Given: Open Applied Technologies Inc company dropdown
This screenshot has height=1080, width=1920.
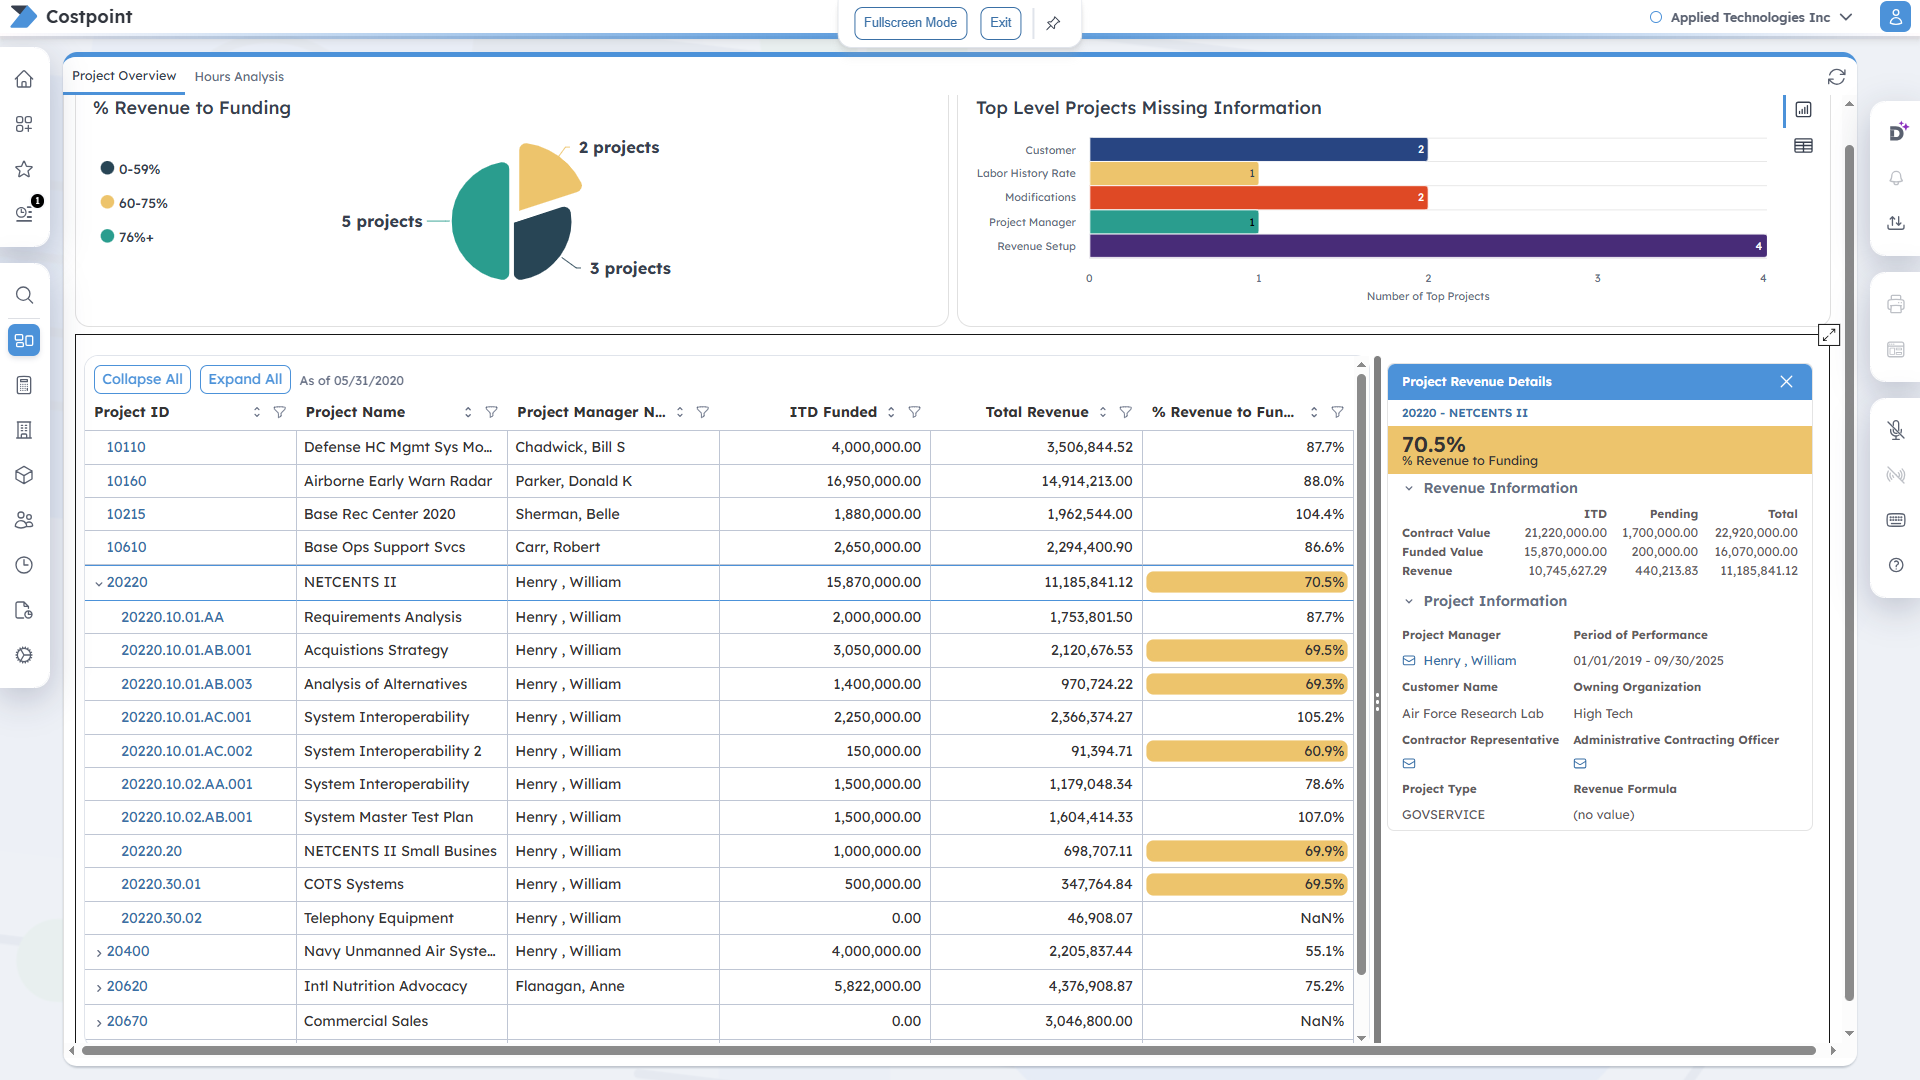Looking at the screenshot, I should click(x=1750, y=17).
